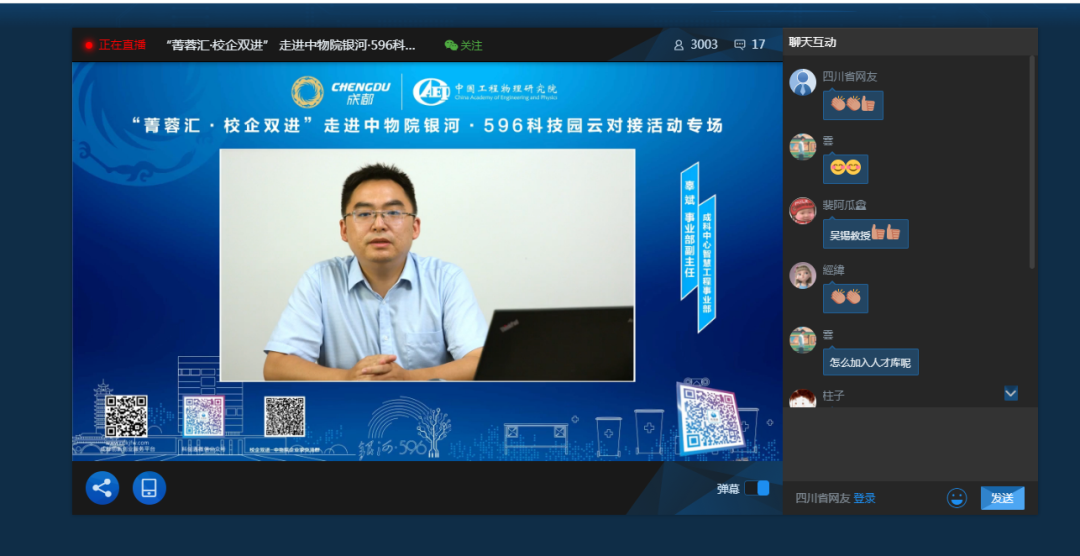This screenshot has height=556, width=1080.
Task: Open the emoji picker smiley icon
Action: coord(957,497)
